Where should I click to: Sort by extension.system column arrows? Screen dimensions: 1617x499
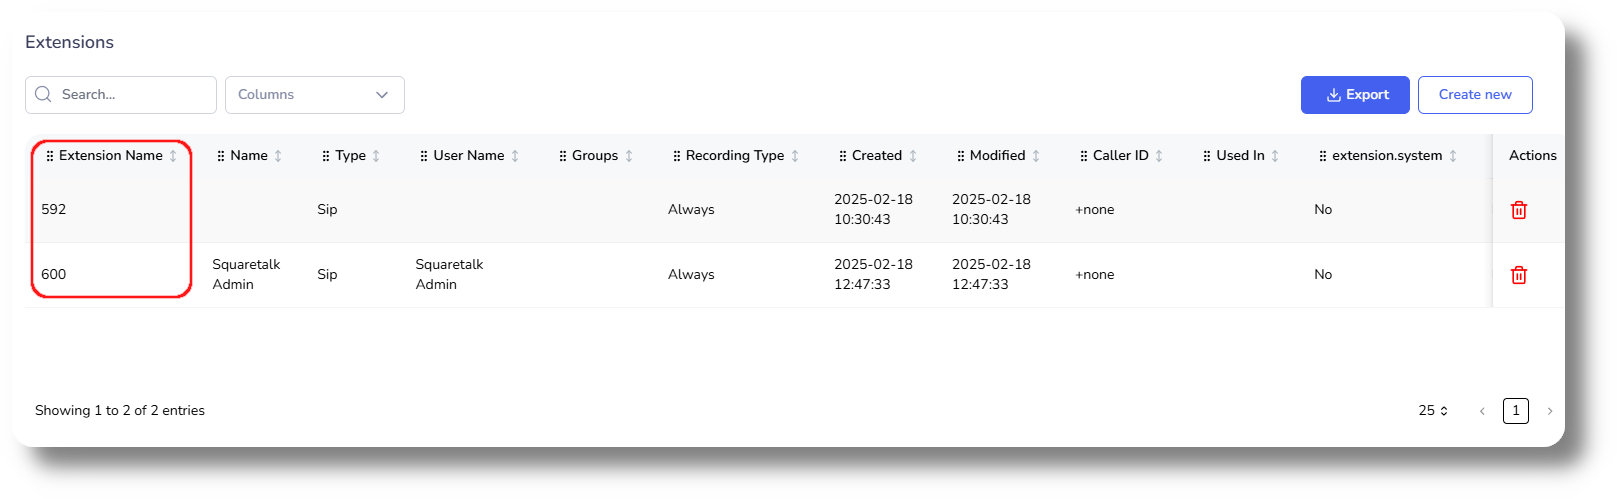point(1453,156)
